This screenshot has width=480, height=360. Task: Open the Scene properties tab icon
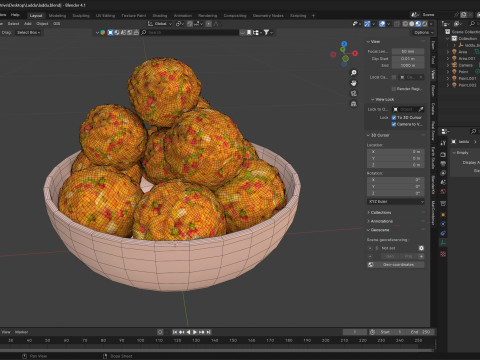pos(443,182)
